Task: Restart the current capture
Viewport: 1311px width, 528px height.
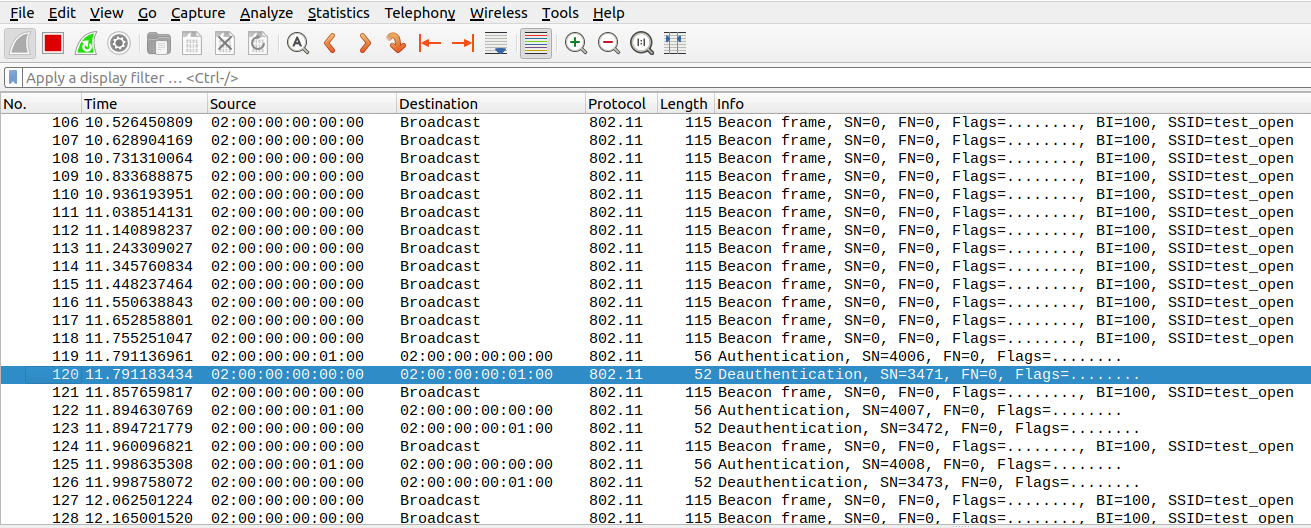Action: pos(86,43)
